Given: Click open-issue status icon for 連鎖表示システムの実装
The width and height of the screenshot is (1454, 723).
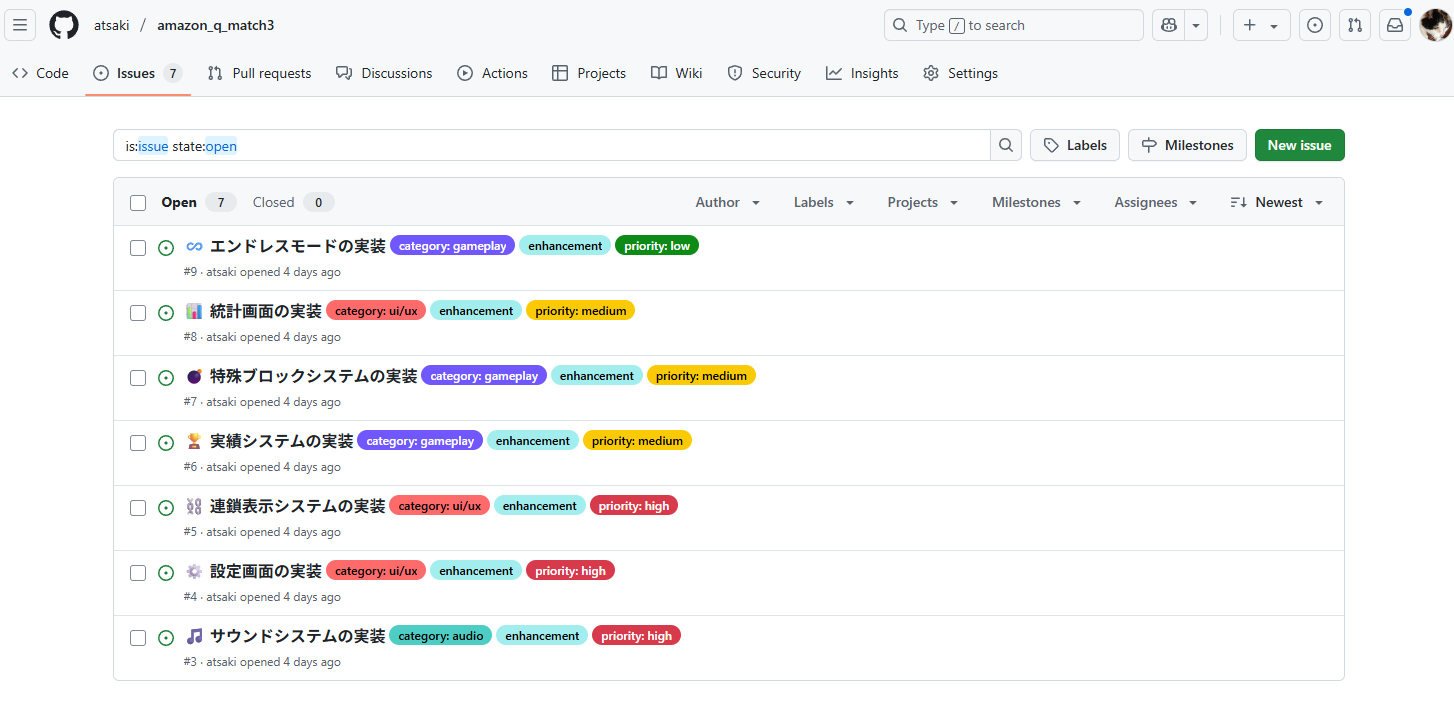Looking at the screenshot, I should click(166, 507).
